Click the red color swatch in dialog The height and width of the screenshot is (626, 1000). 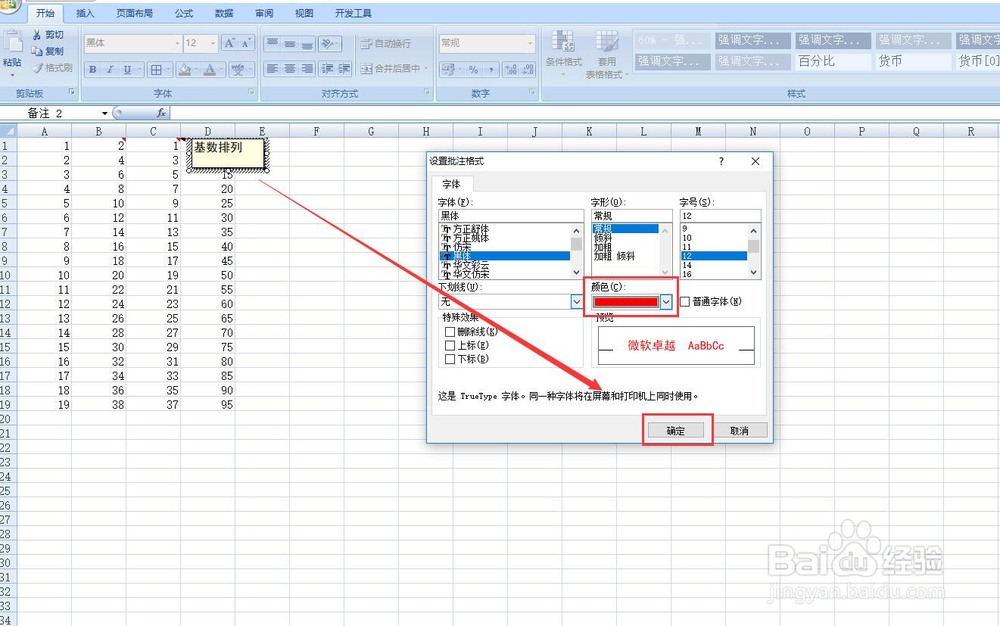626,302
